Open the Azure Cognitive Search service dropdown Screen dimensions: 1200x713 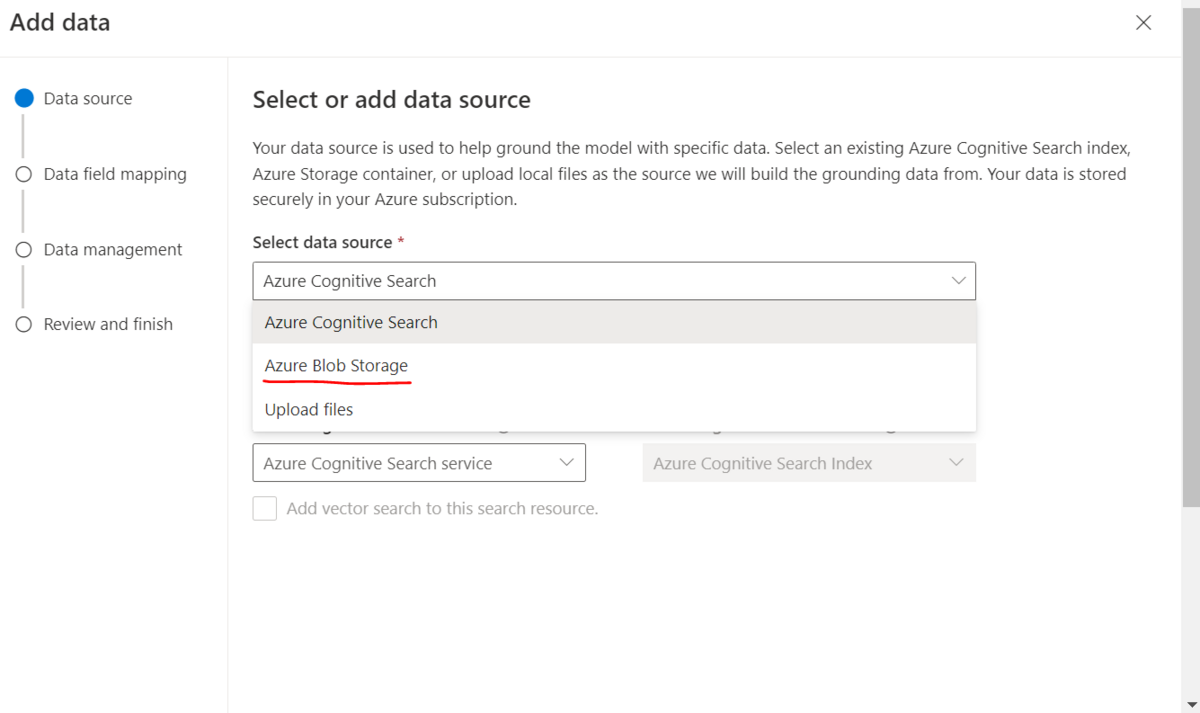[419, 463]
